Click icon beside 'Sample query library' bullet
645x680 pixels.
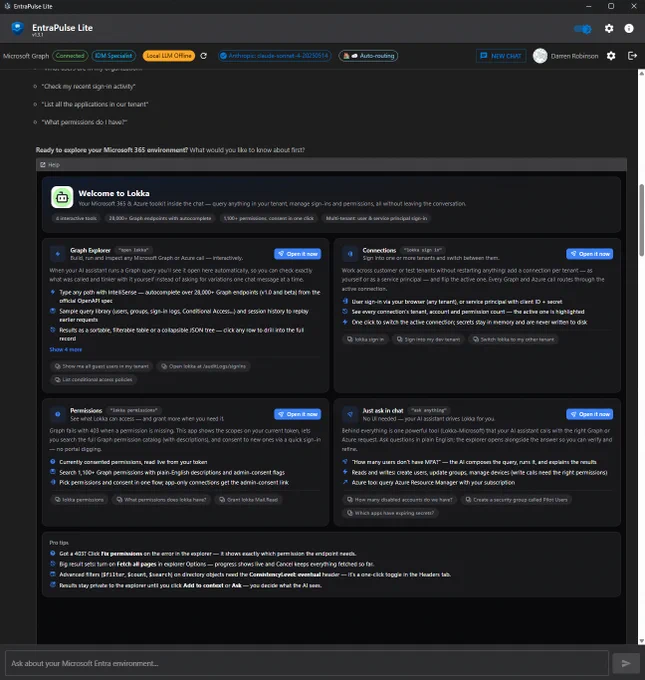click(x=53, y=311)
